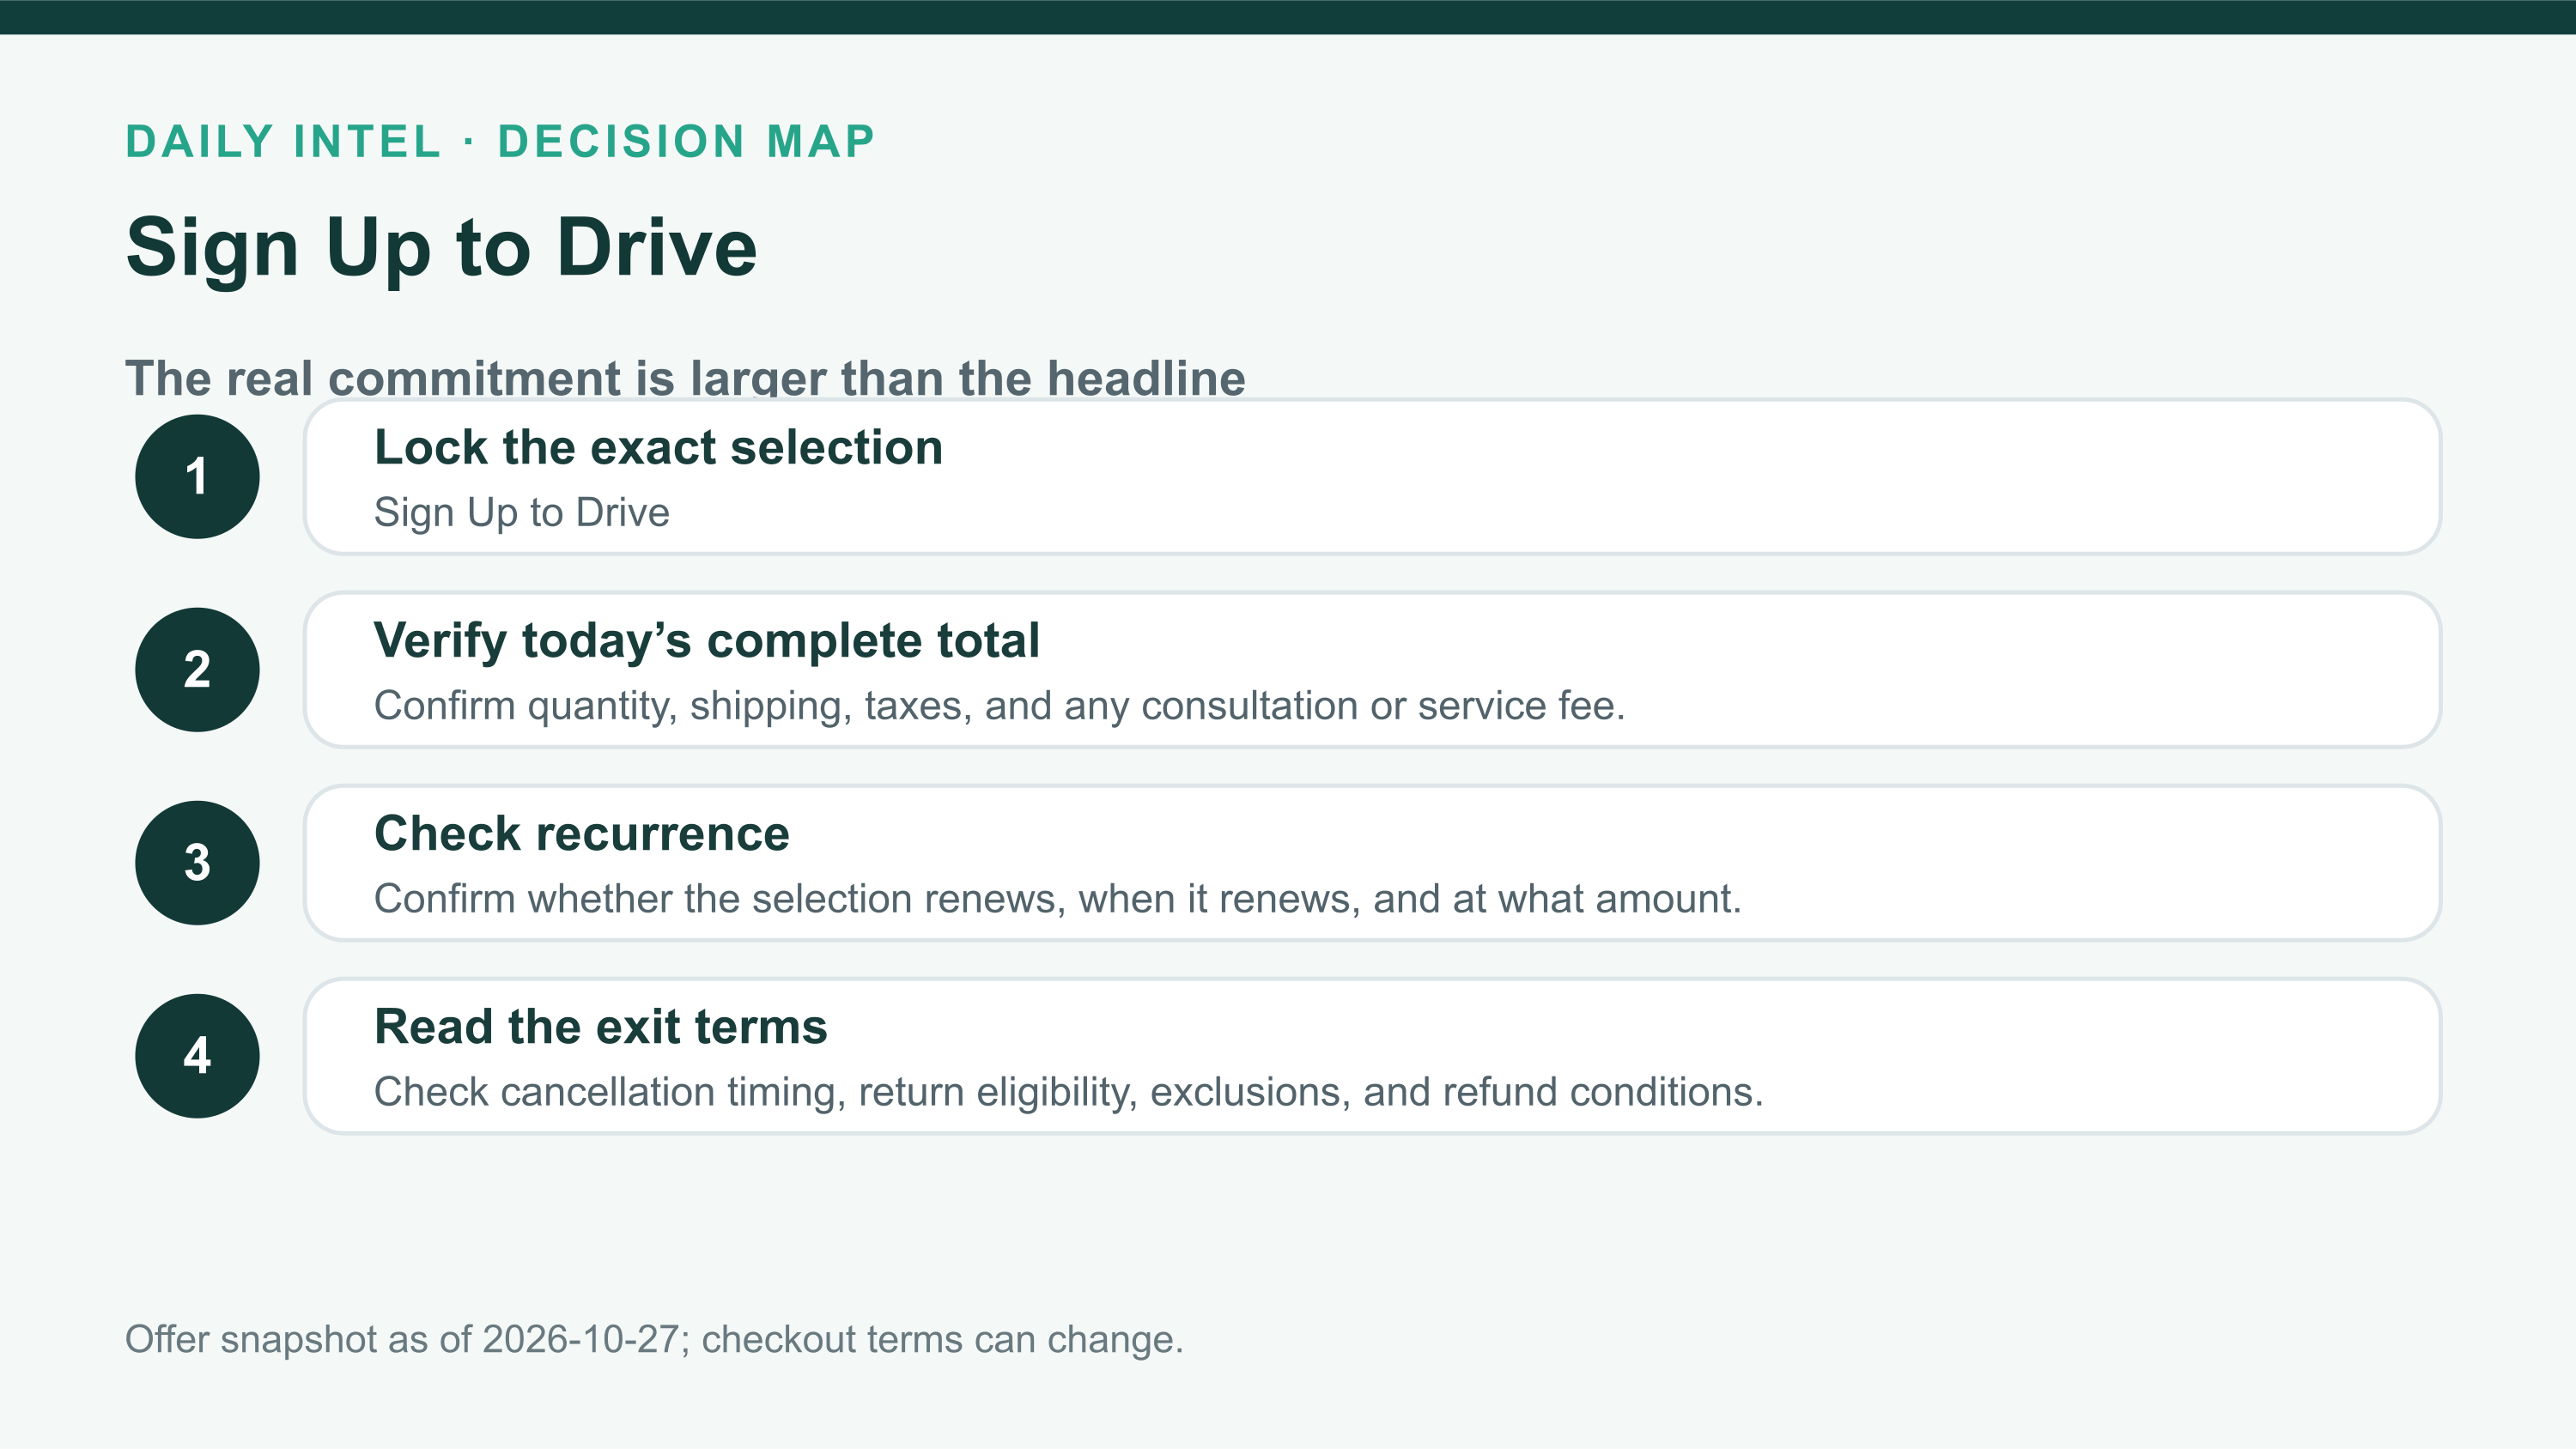Click 'Sign Up to Drive' text in step 1 card
The image size is (2576, 1449).
[521, 513]
